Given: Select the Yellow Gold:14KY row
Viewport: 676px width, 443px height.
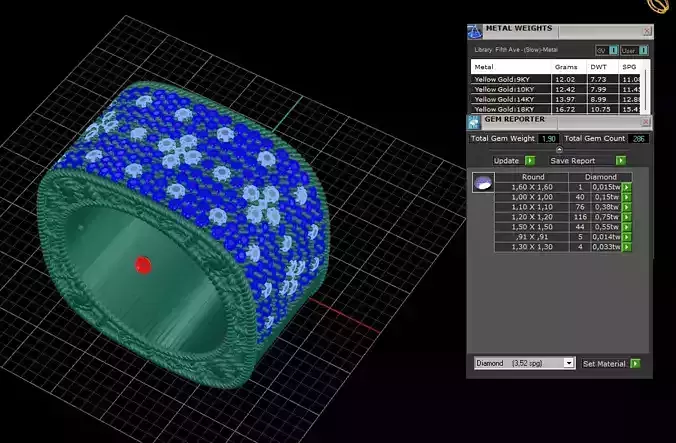Looking at the screenshot, I should 557,99.
